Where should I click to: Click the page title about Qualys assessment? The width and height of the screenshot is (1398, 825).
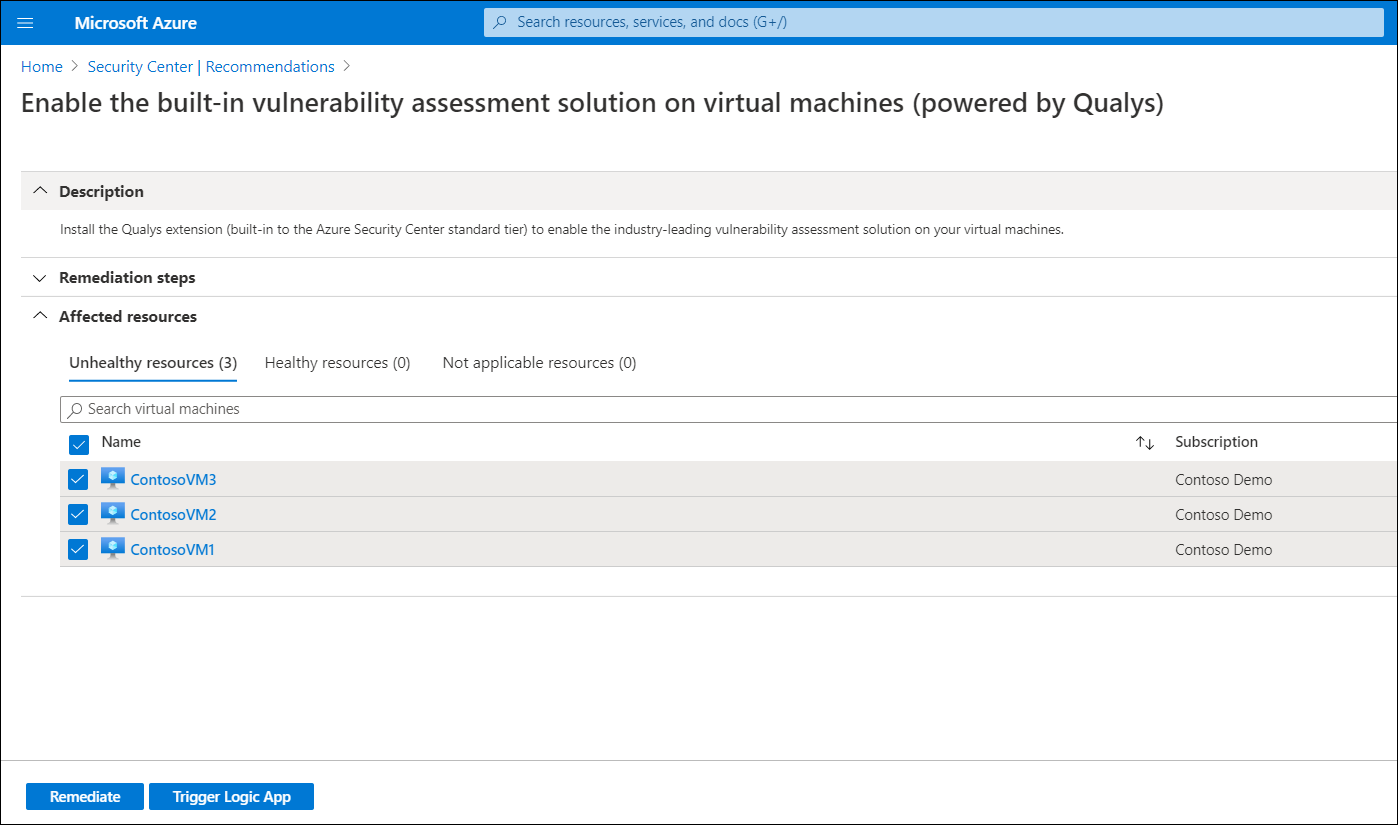(x=592, y=104)
